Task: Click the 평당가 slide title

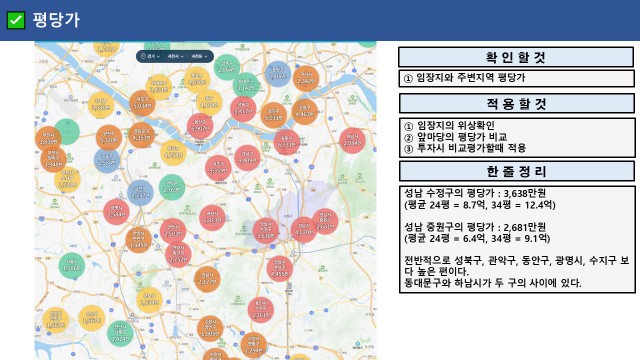Action: [x=56, y=20]
